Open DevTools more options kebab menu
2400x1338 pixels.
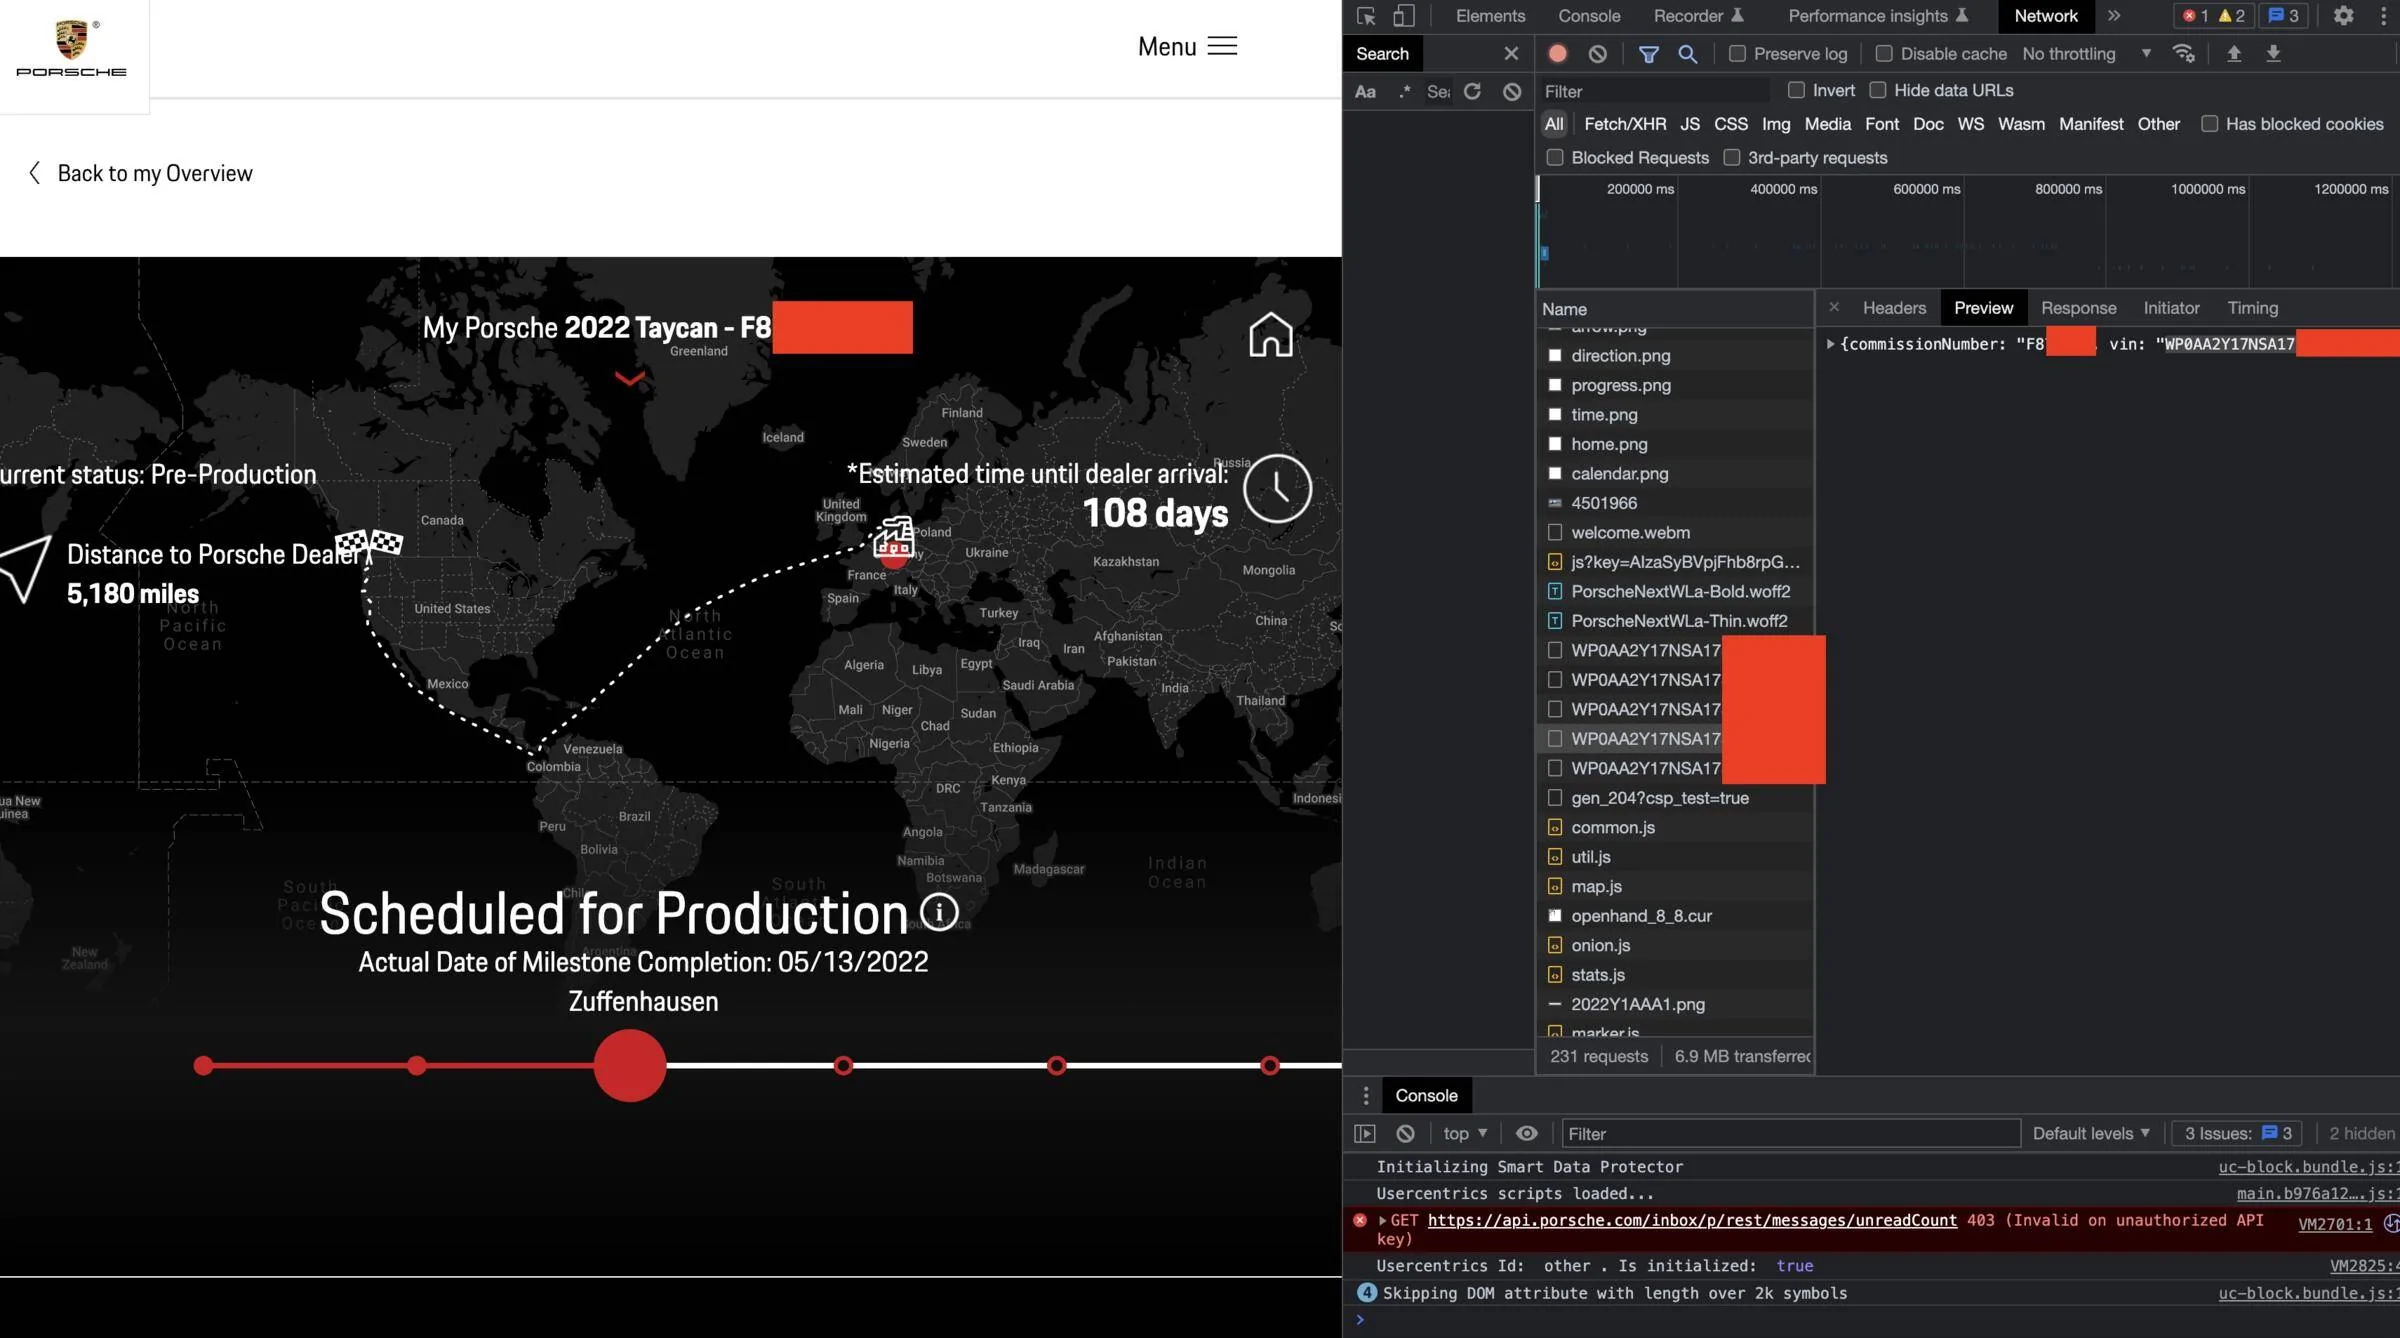click(2383, 16)
